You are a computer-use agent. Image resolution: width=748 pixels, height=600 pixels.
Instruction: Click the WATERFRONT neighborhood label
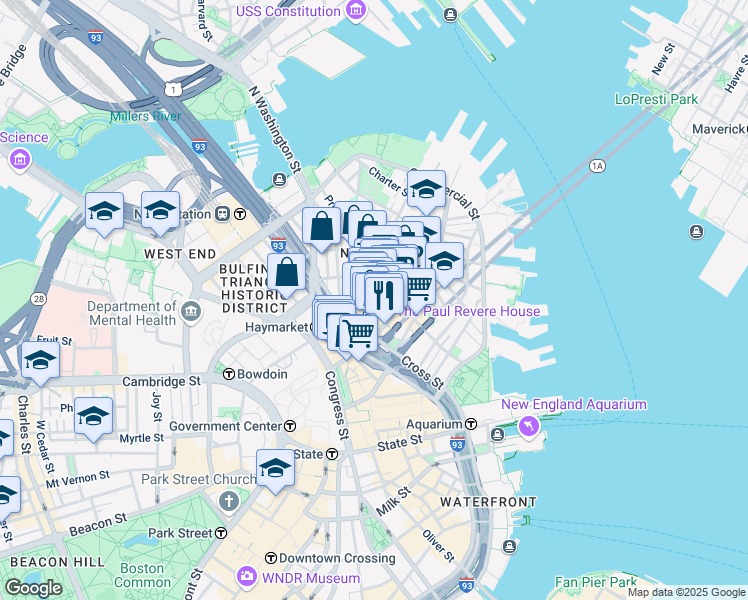(488, 502)
